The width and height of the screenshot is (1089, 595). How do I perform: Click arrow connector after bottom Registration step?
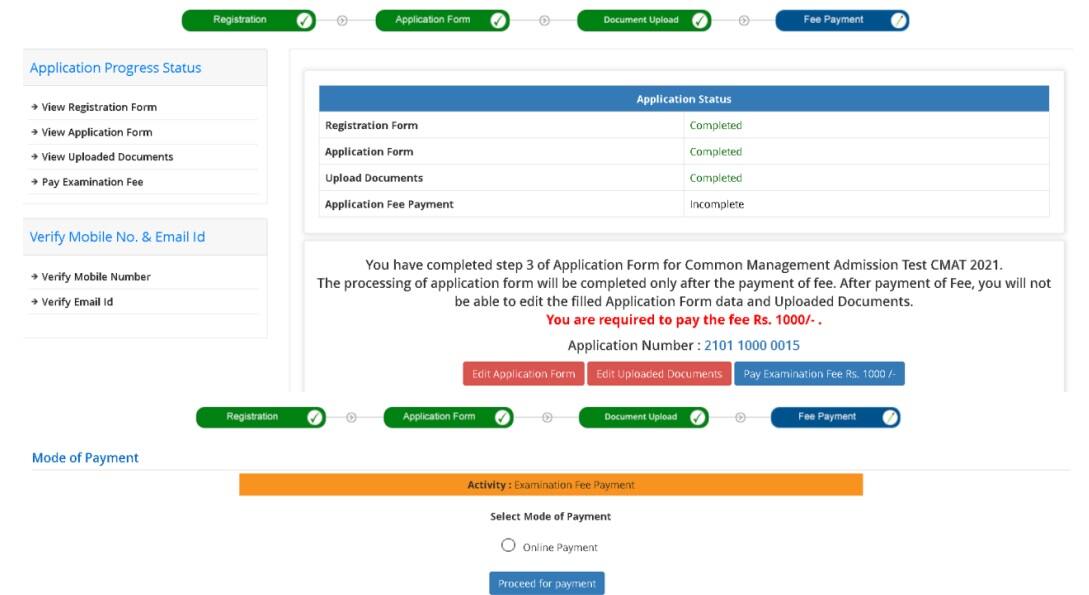(x=351, y=417)
